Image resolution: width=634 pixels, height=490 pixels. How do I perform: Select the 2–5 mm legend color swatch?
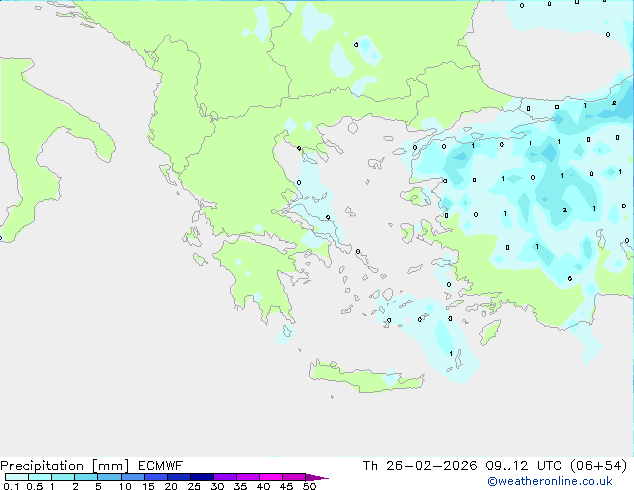pos(86,477)
